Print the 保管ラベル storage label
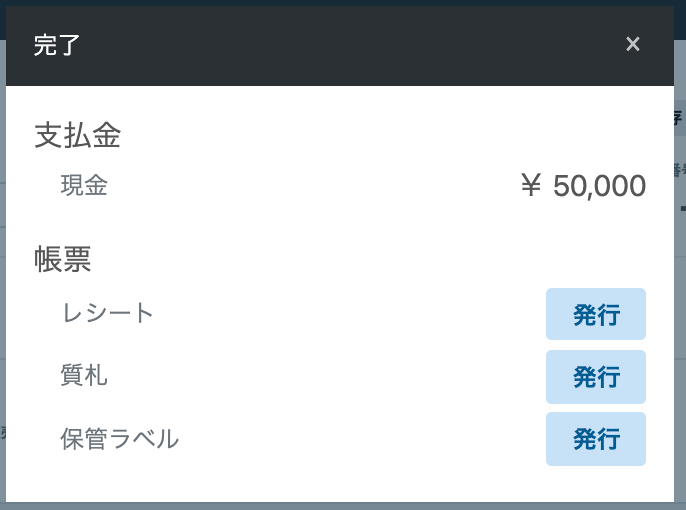 (x=596, y=439)
